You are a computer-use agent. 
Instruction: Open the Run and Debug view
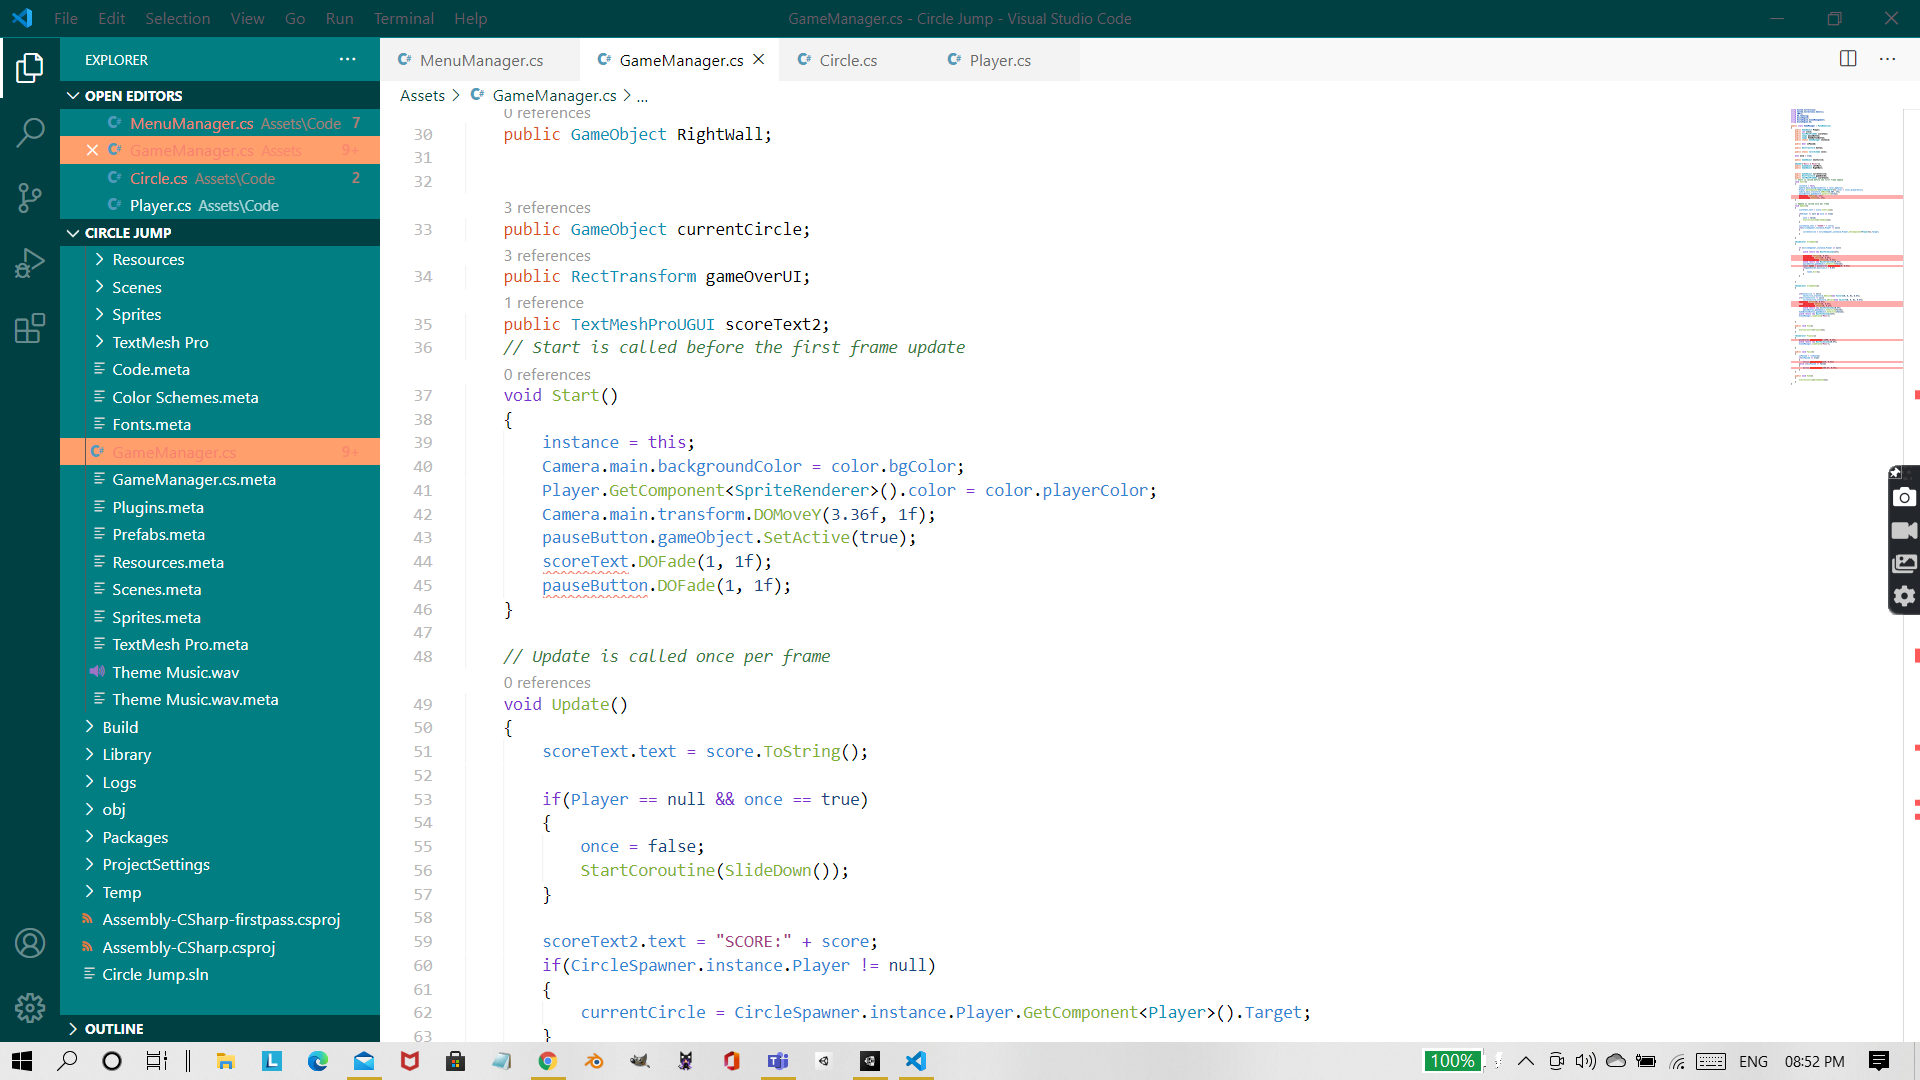pos(30,263)
